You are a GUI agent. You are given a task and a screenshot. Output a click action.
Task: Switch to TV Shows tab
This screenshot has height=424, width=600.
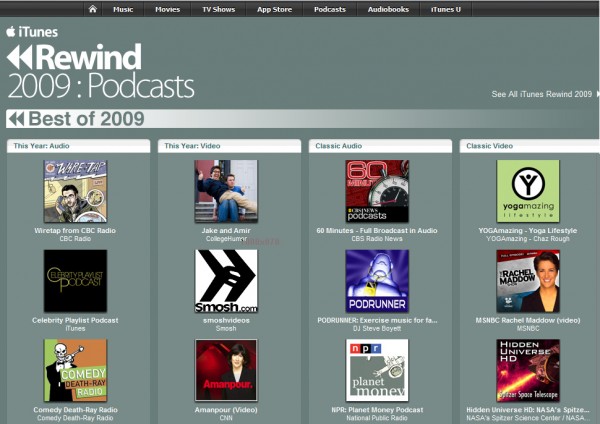coord(218,9)
